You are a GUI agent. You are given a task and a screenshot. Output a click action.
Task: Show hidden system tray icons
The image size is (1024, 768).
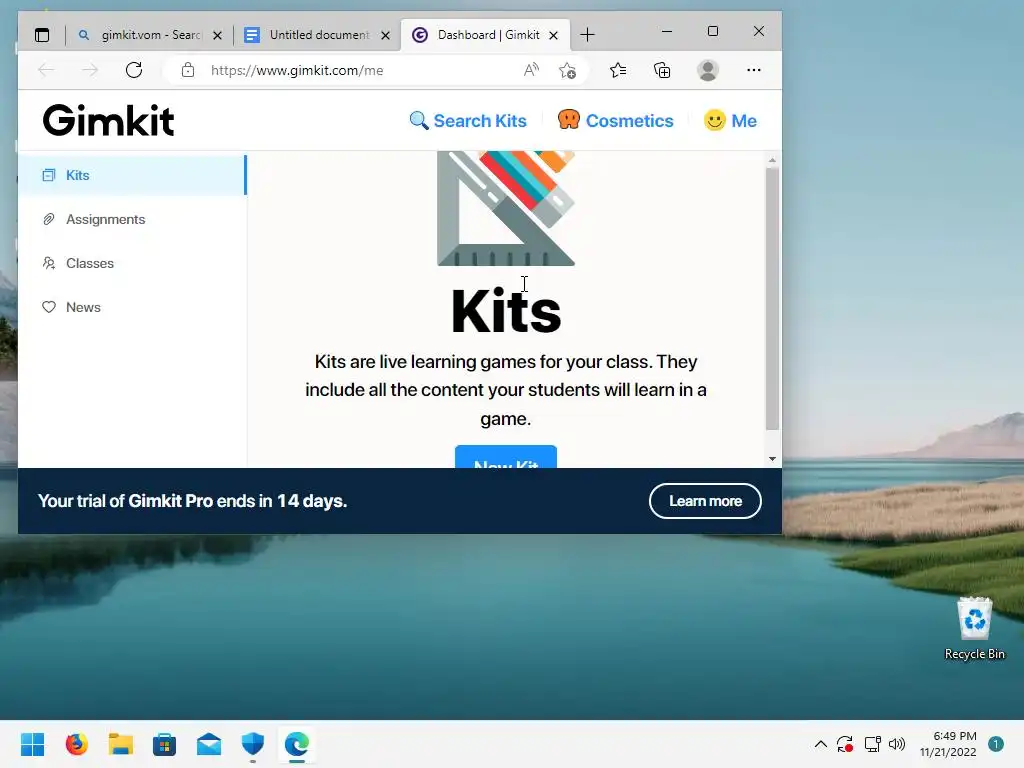click(821, 744)
